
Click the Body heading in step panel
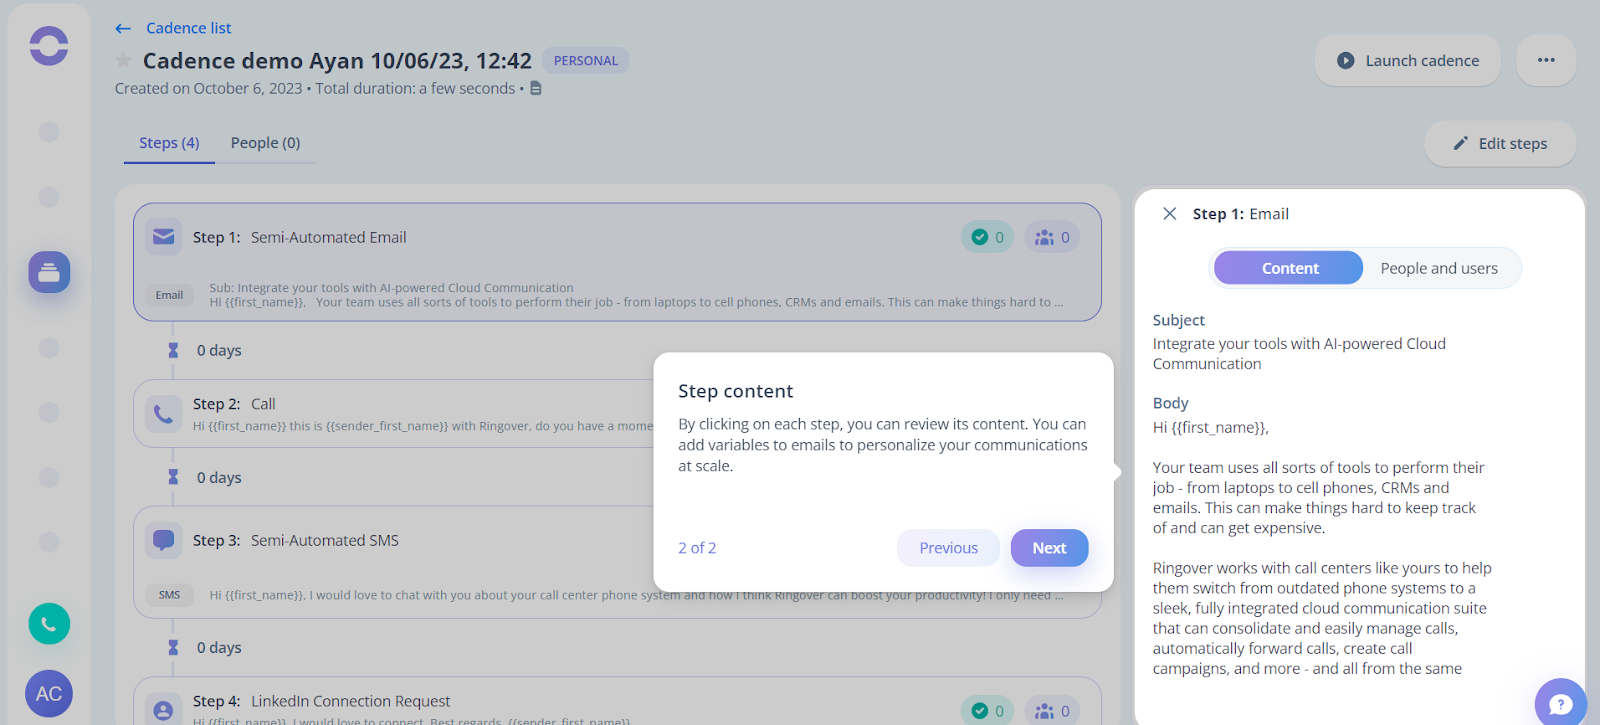[x=1170, y=403]
